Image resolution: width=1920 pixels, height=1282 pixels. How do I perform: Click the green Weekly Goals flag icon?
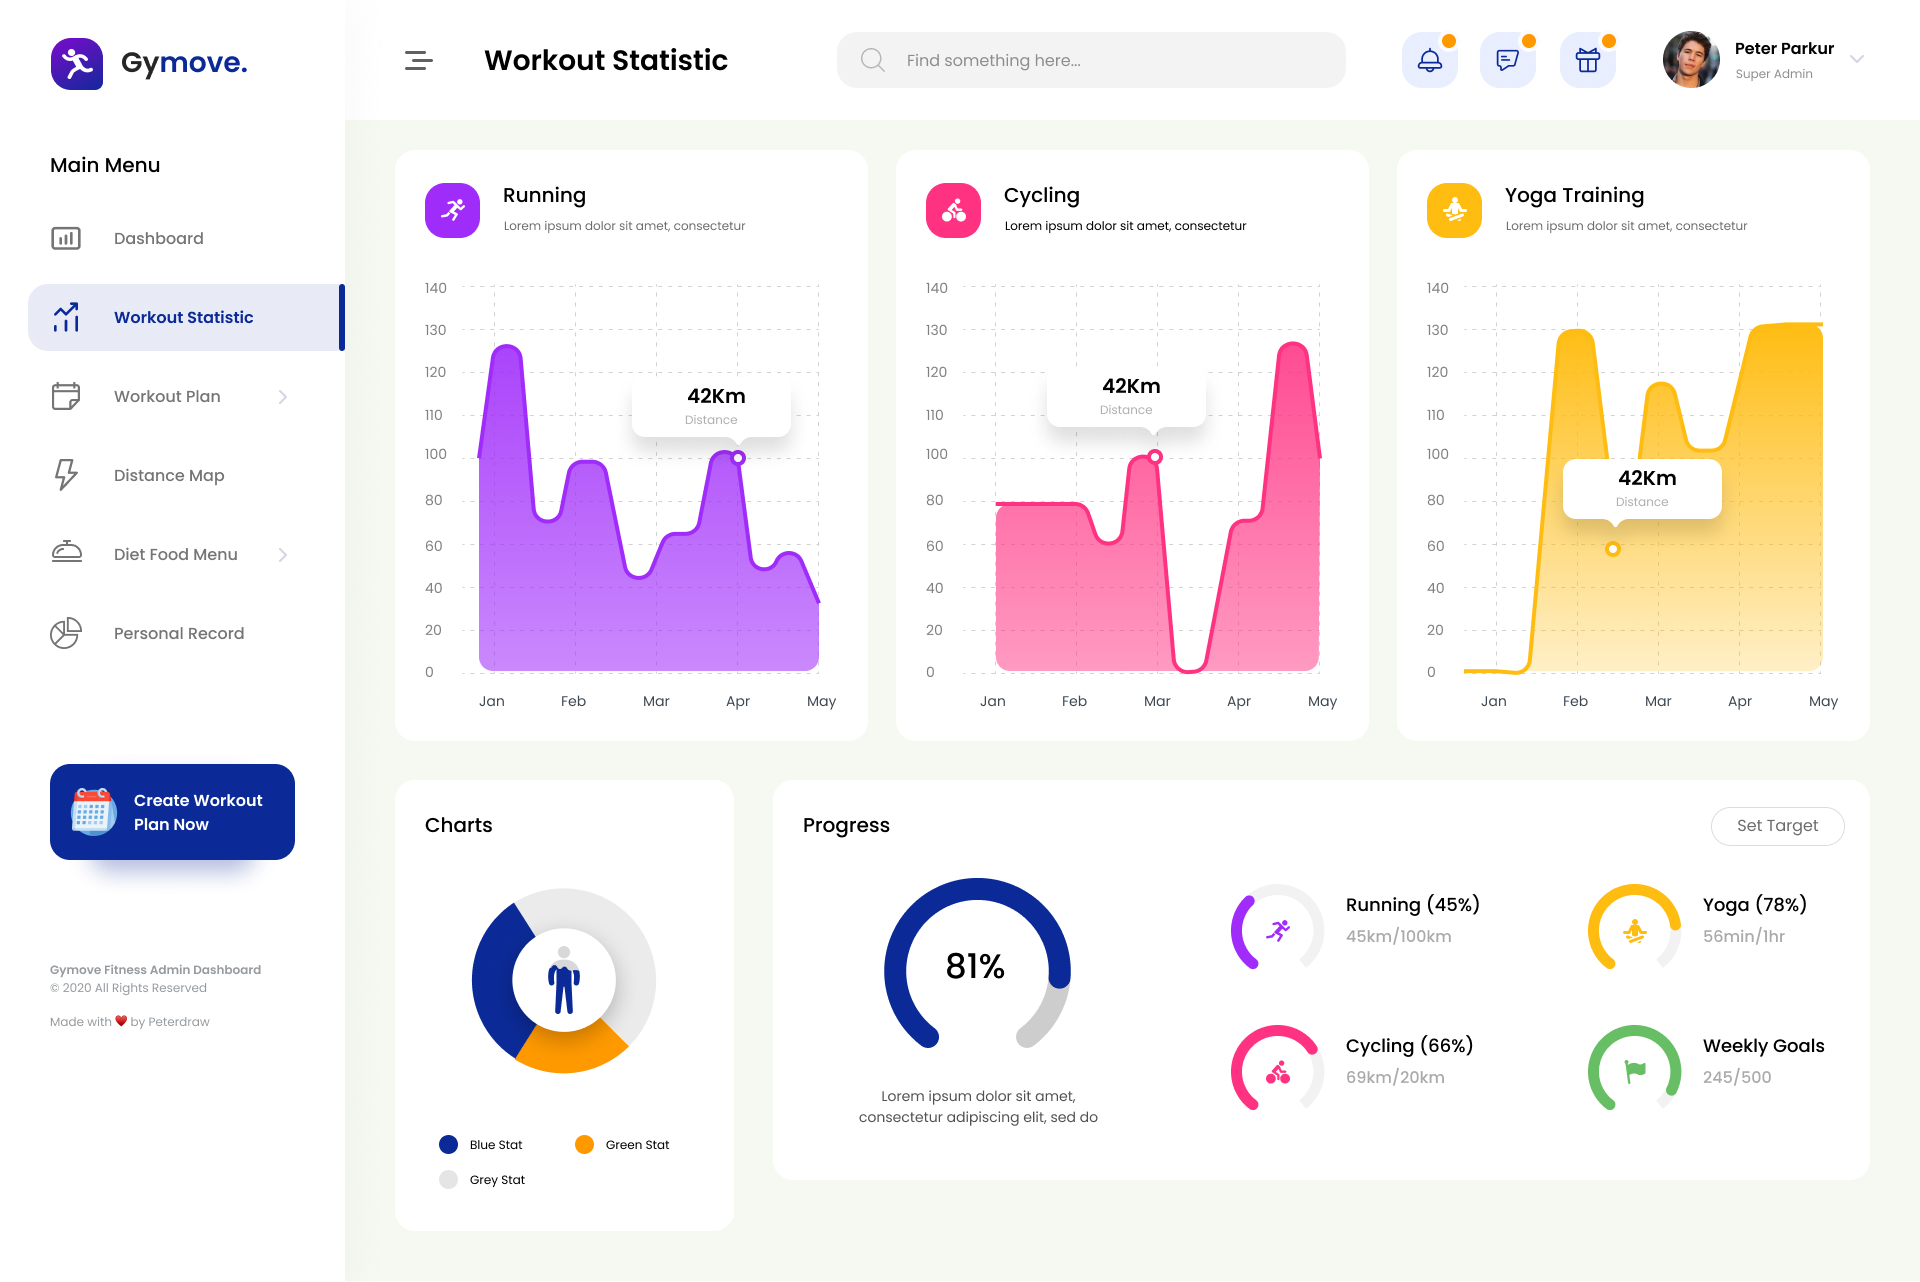pyautogui.click(x=1635, y=1071)
